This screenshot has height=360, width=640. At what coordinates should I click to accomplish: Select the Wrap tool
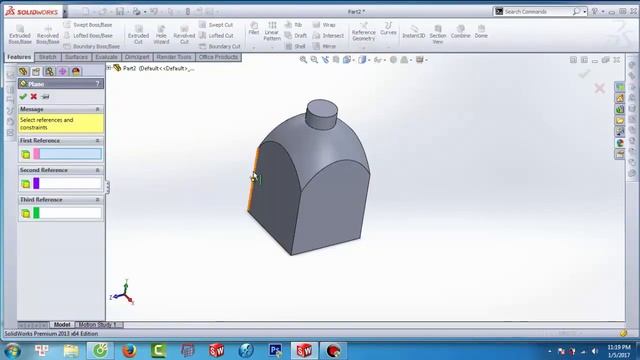[324, 25]
